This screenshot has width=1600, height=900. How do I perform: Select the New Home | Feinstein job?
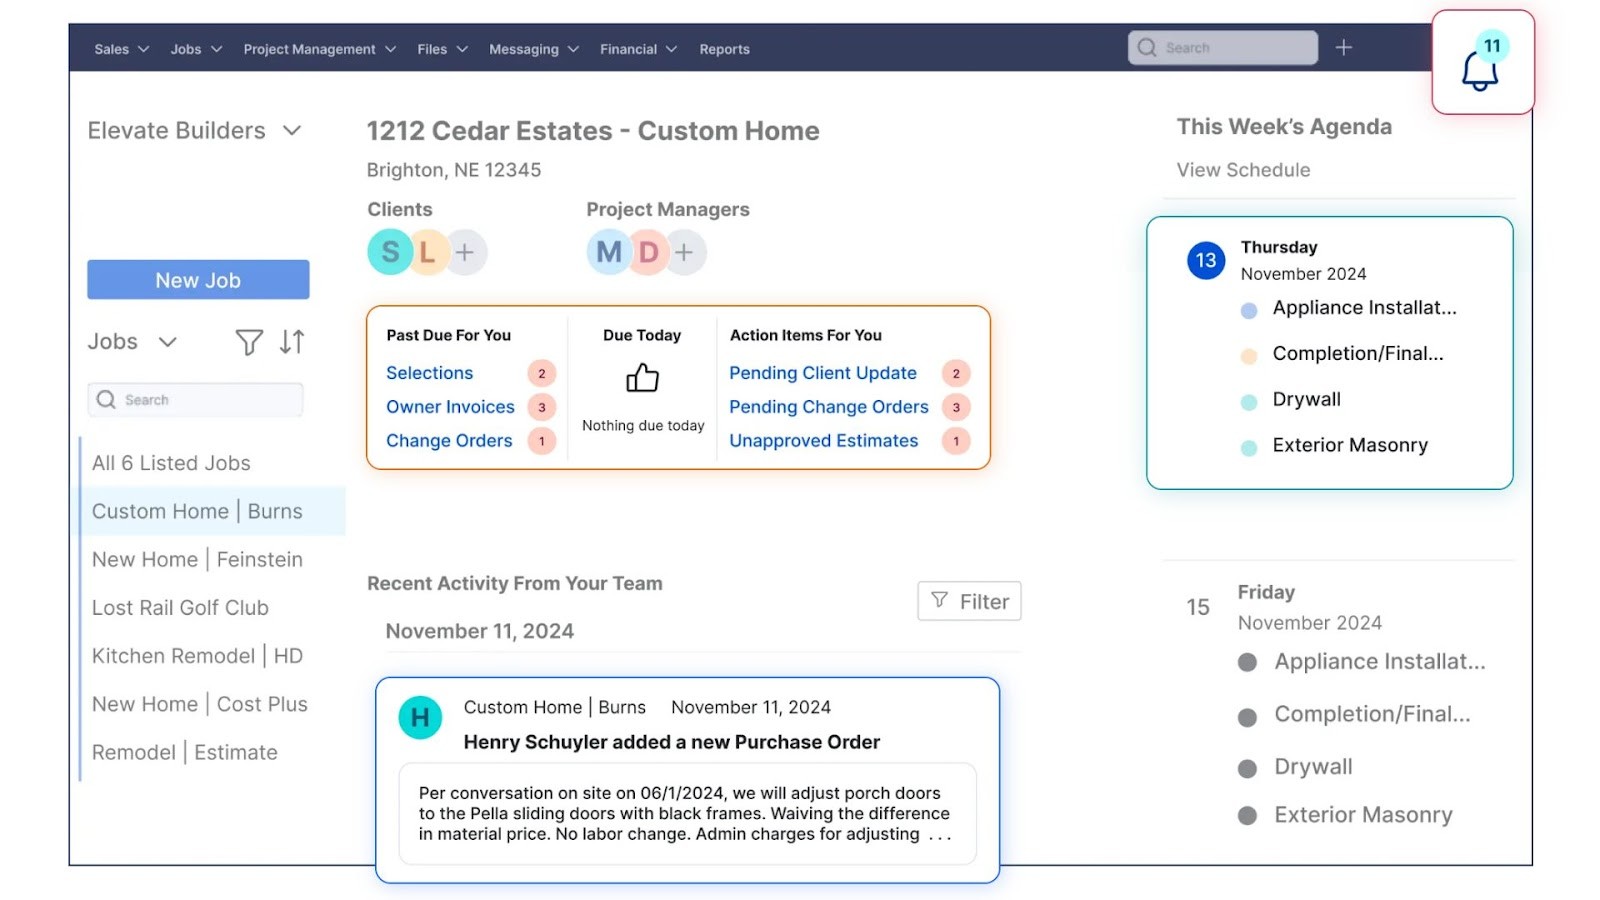tap(197, 559)
